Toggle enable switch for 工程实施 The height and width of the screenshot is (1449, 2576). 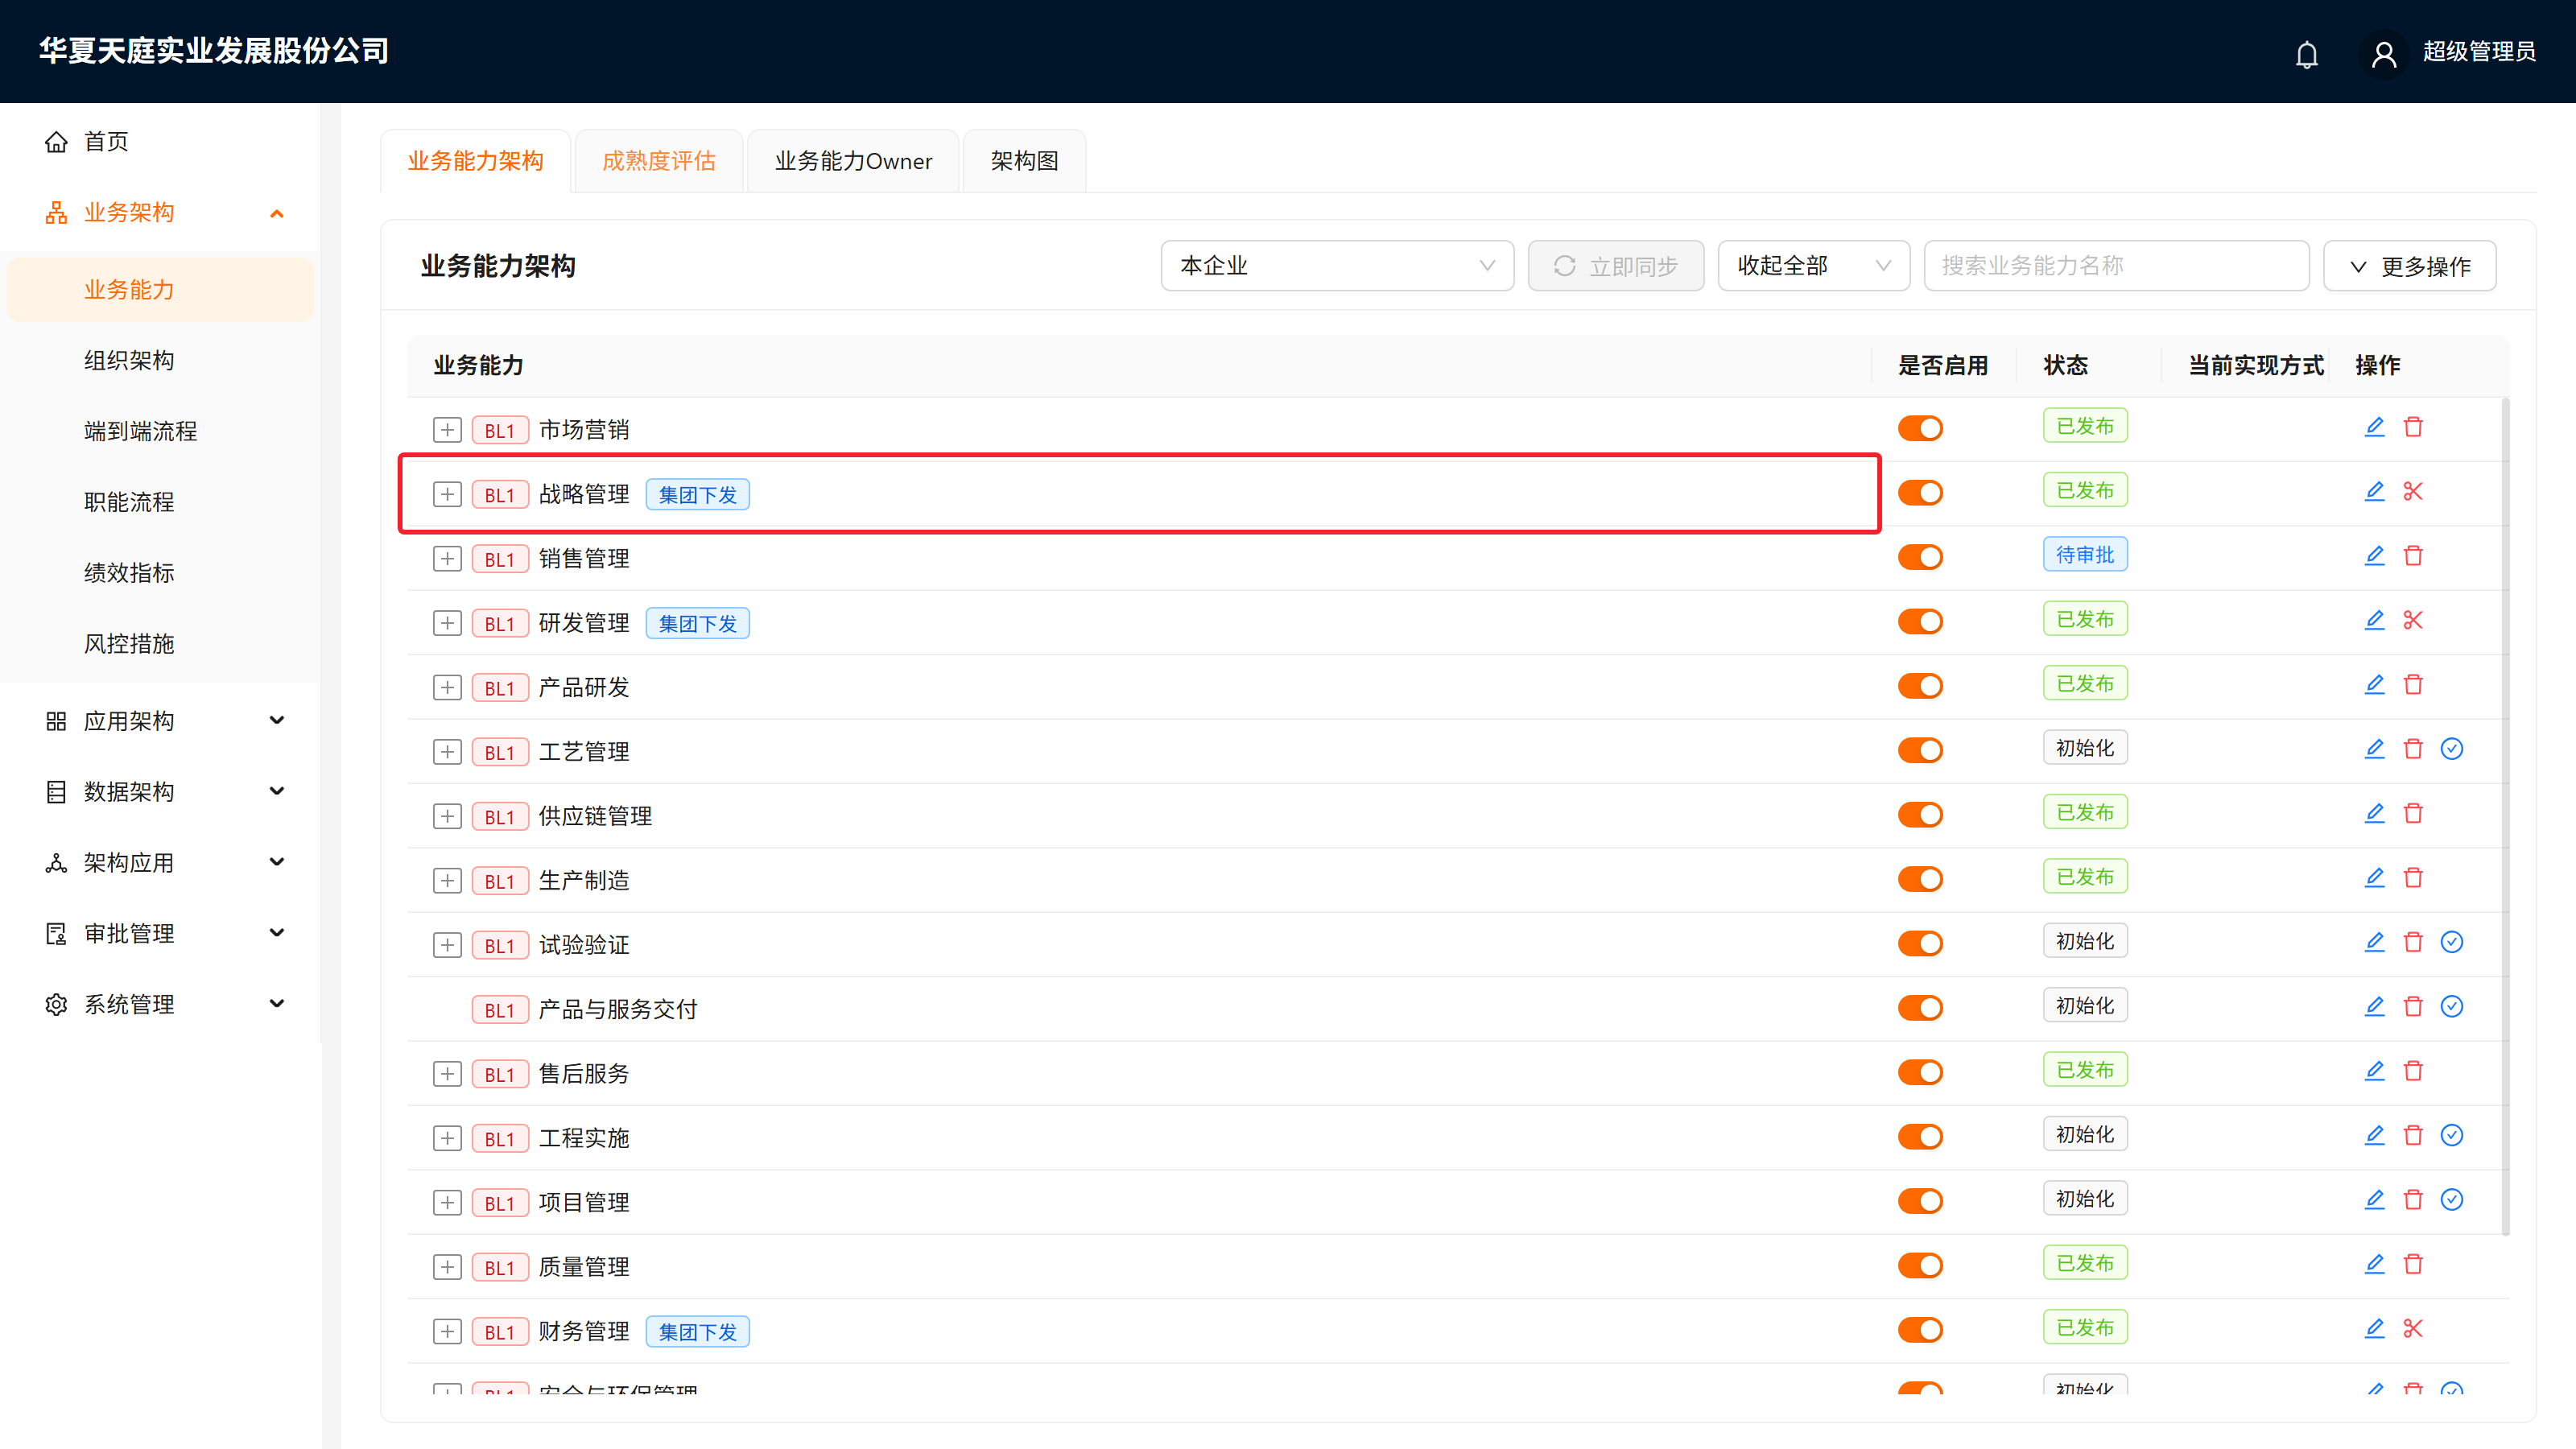[x=1920, y=1136]
